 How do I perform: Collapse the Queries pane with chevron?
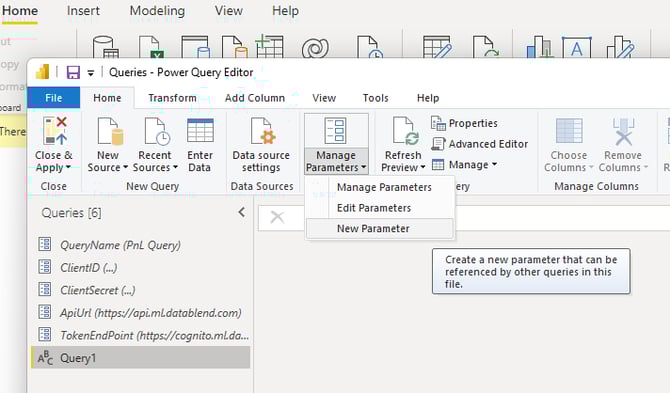click(242, 212)
